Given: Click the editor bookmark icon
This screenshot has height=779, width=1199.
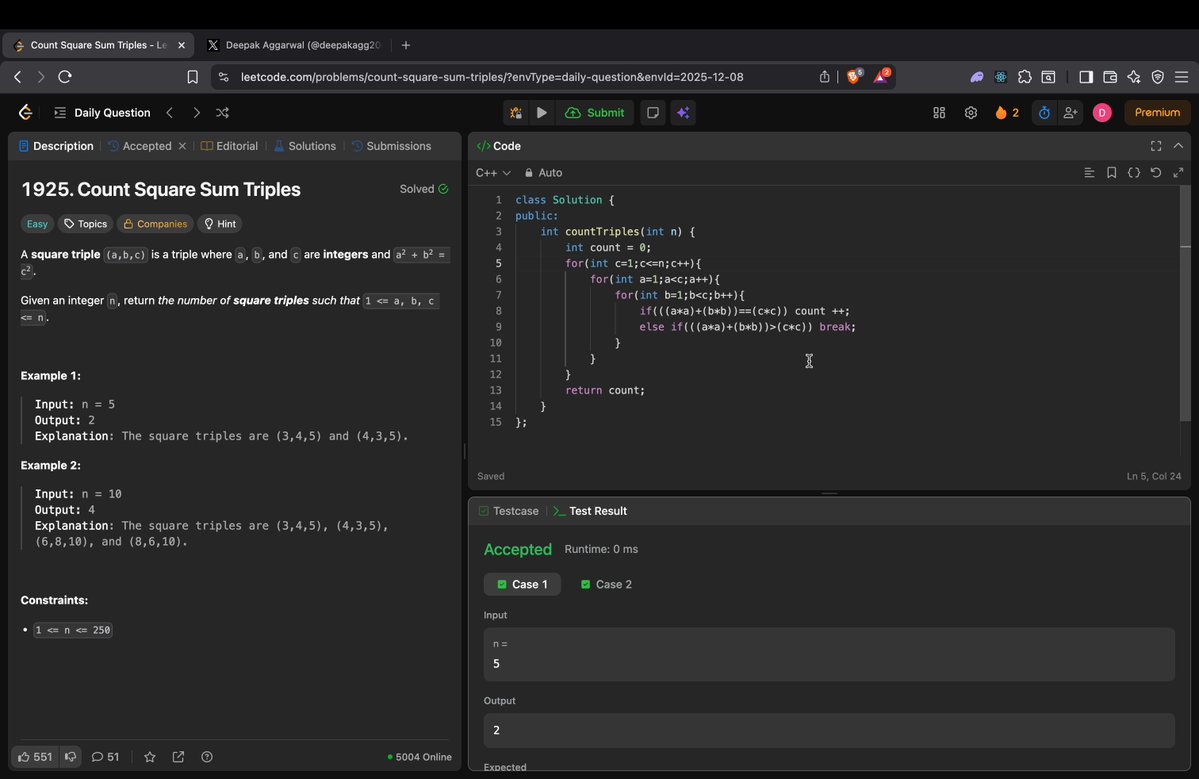Looking at the screenshot, I should click(x=1111, y=173).
